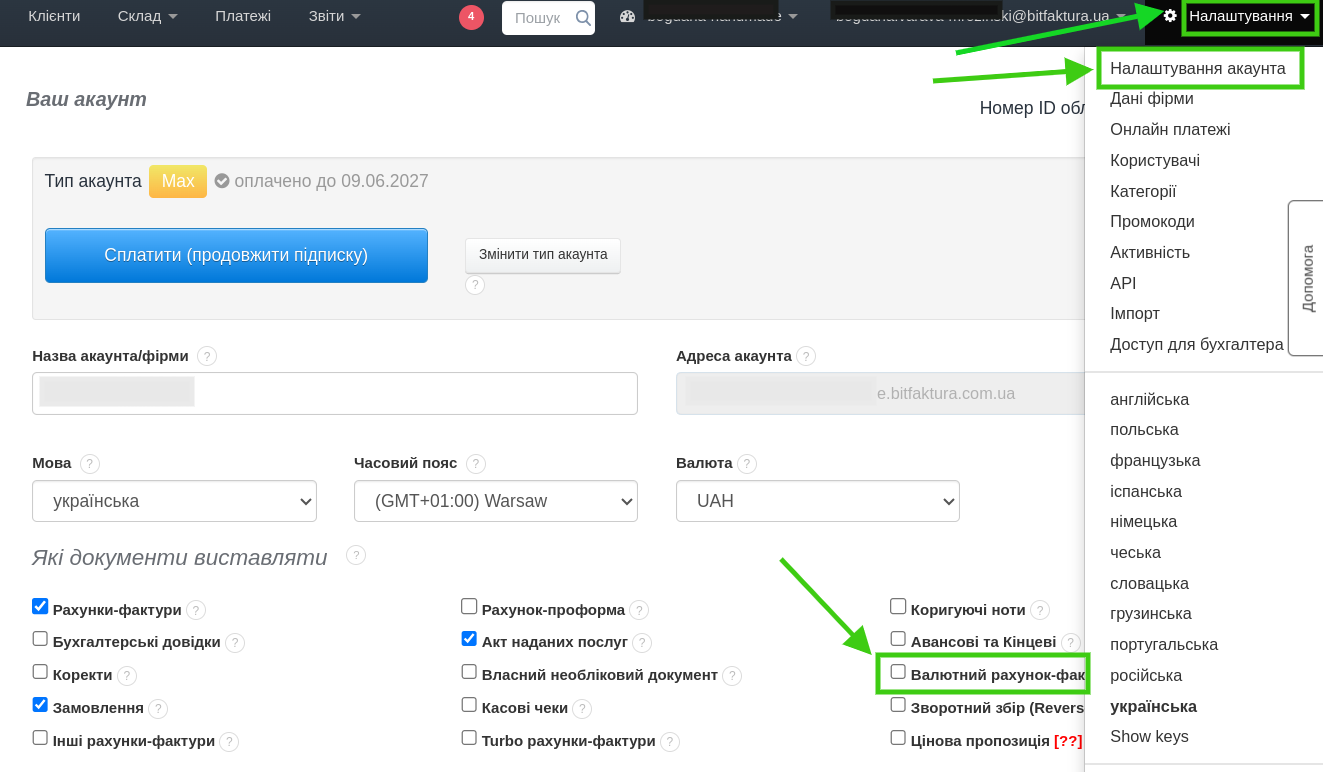Switch interface language to англійська
This screenshot has height=772, width=1323.
coord(1149,400)
